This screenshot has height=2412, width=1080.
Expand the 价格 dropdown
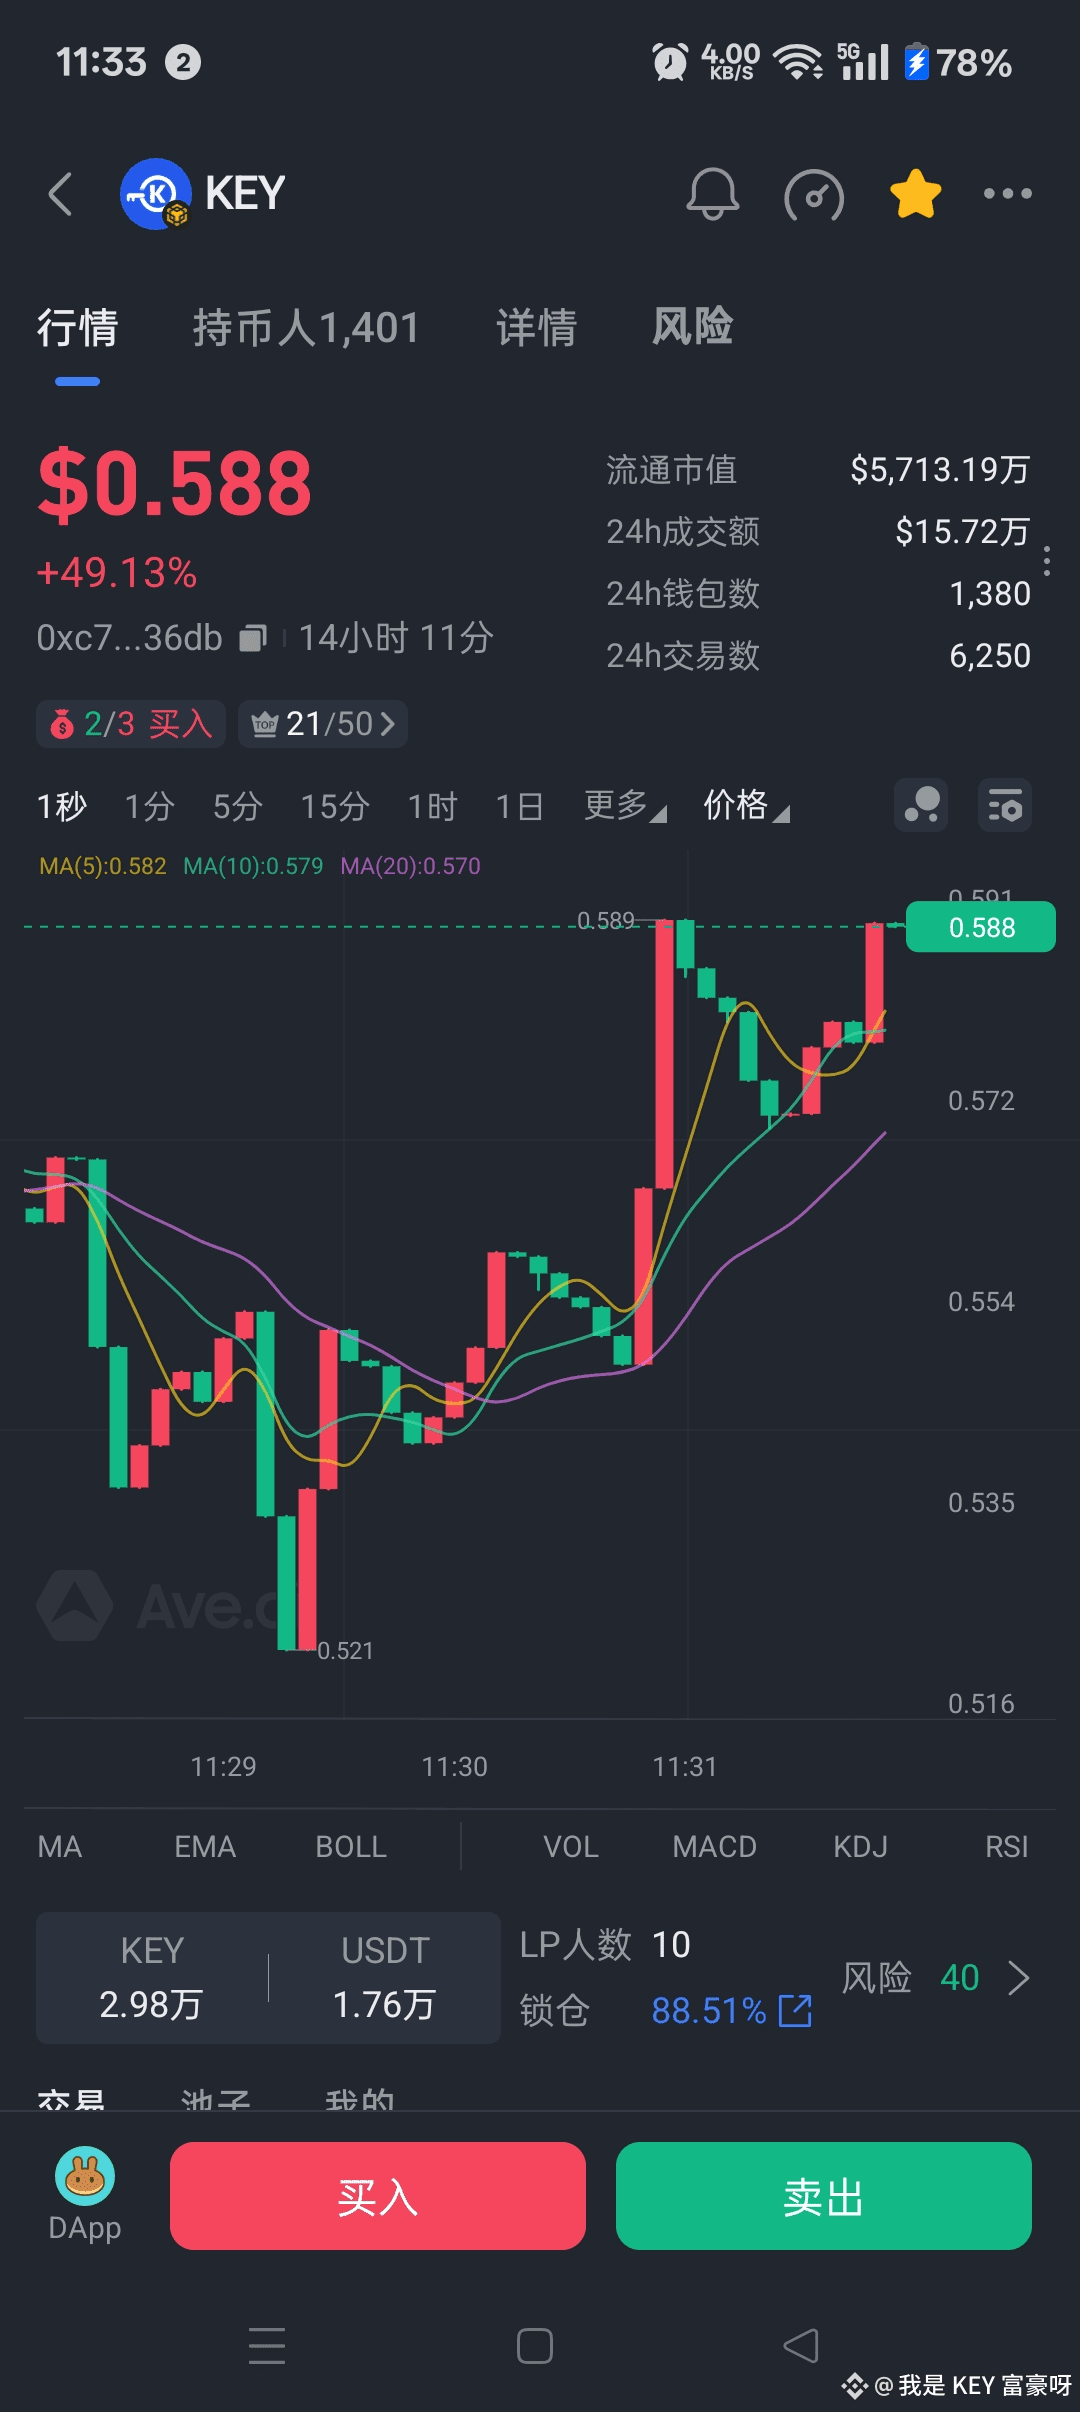coord(746,805)
